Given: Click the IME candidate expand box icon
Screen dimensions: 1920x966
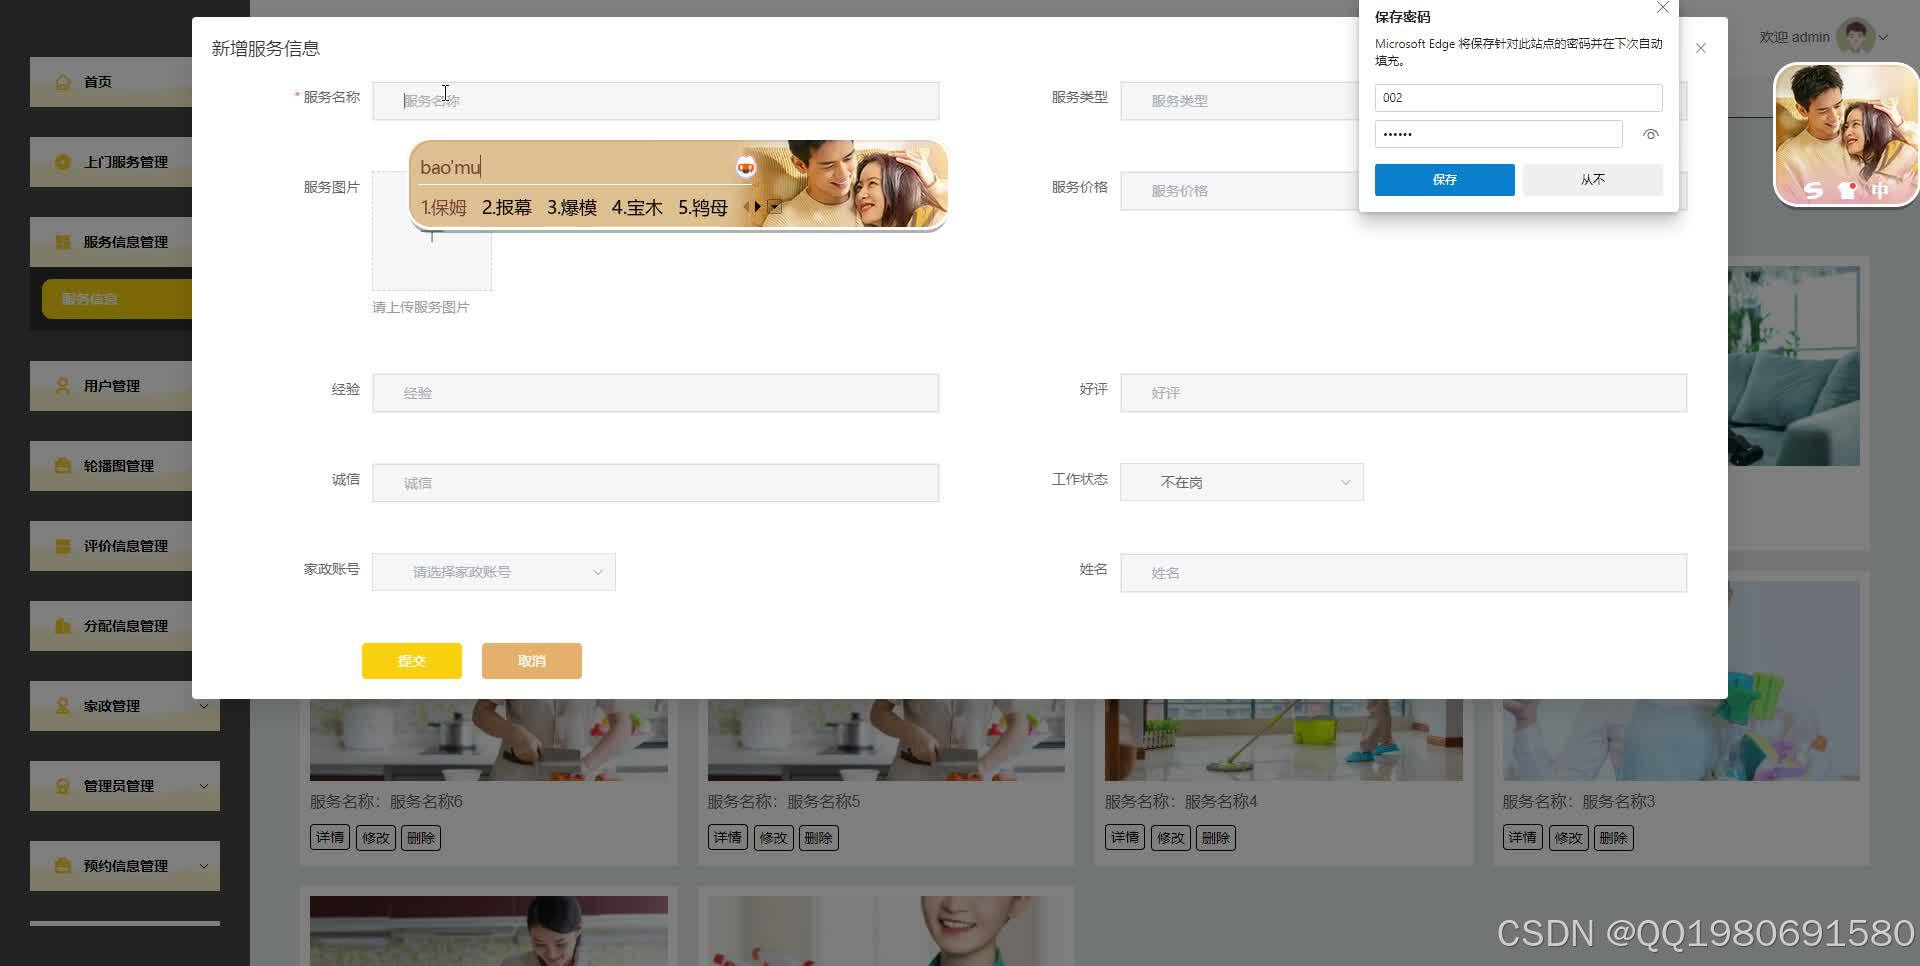Looking at the screenshot, I should pos(775,207).
